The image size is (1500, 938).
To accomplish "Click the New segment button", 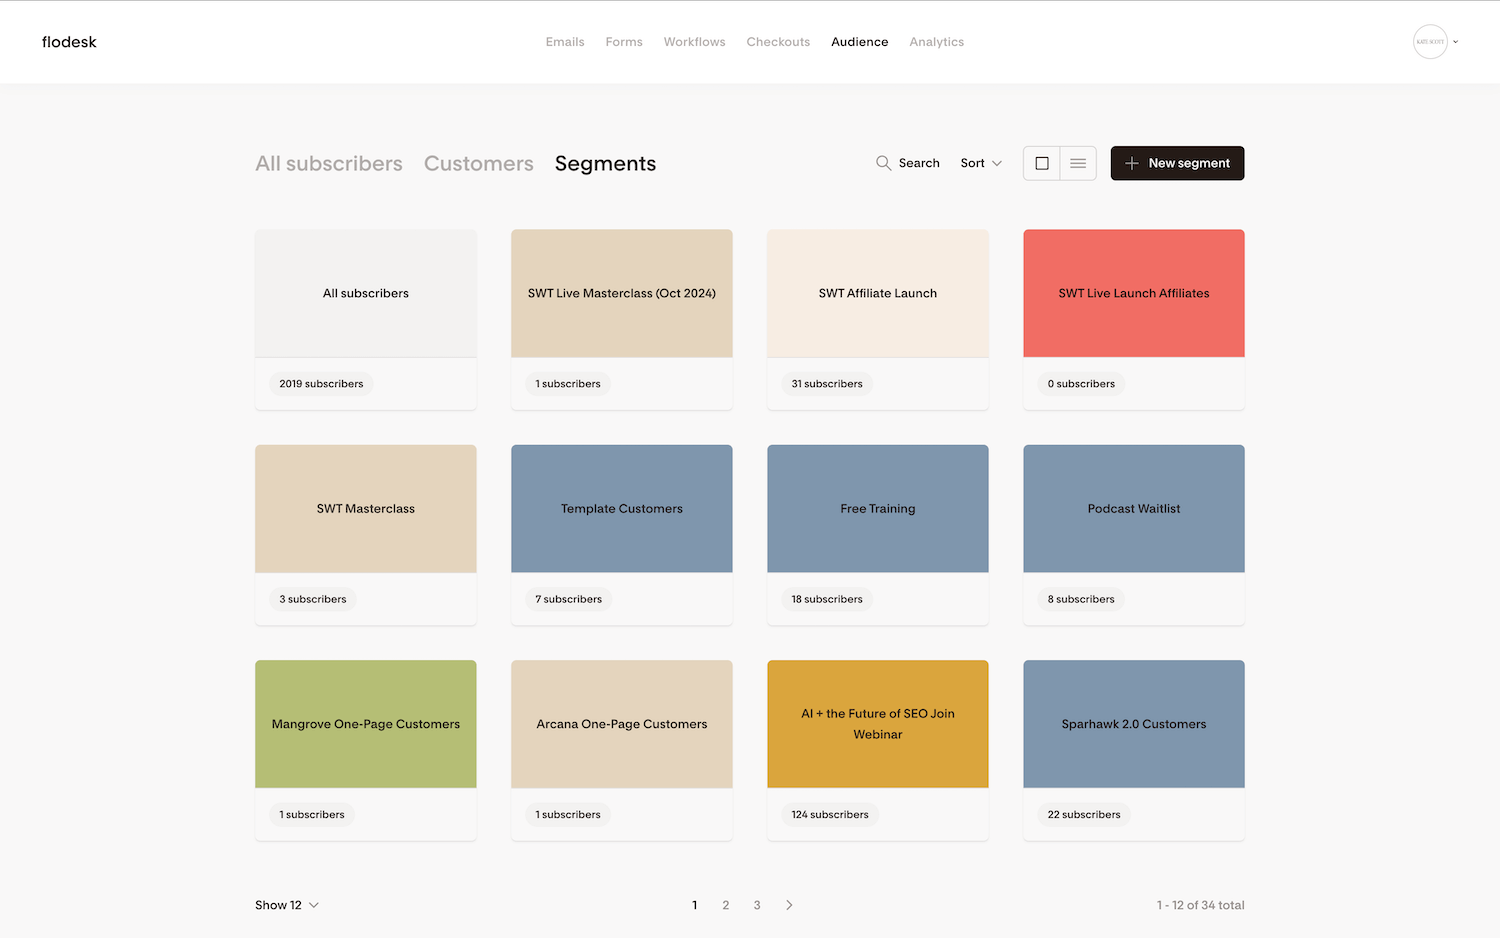I will (1178, 163).
